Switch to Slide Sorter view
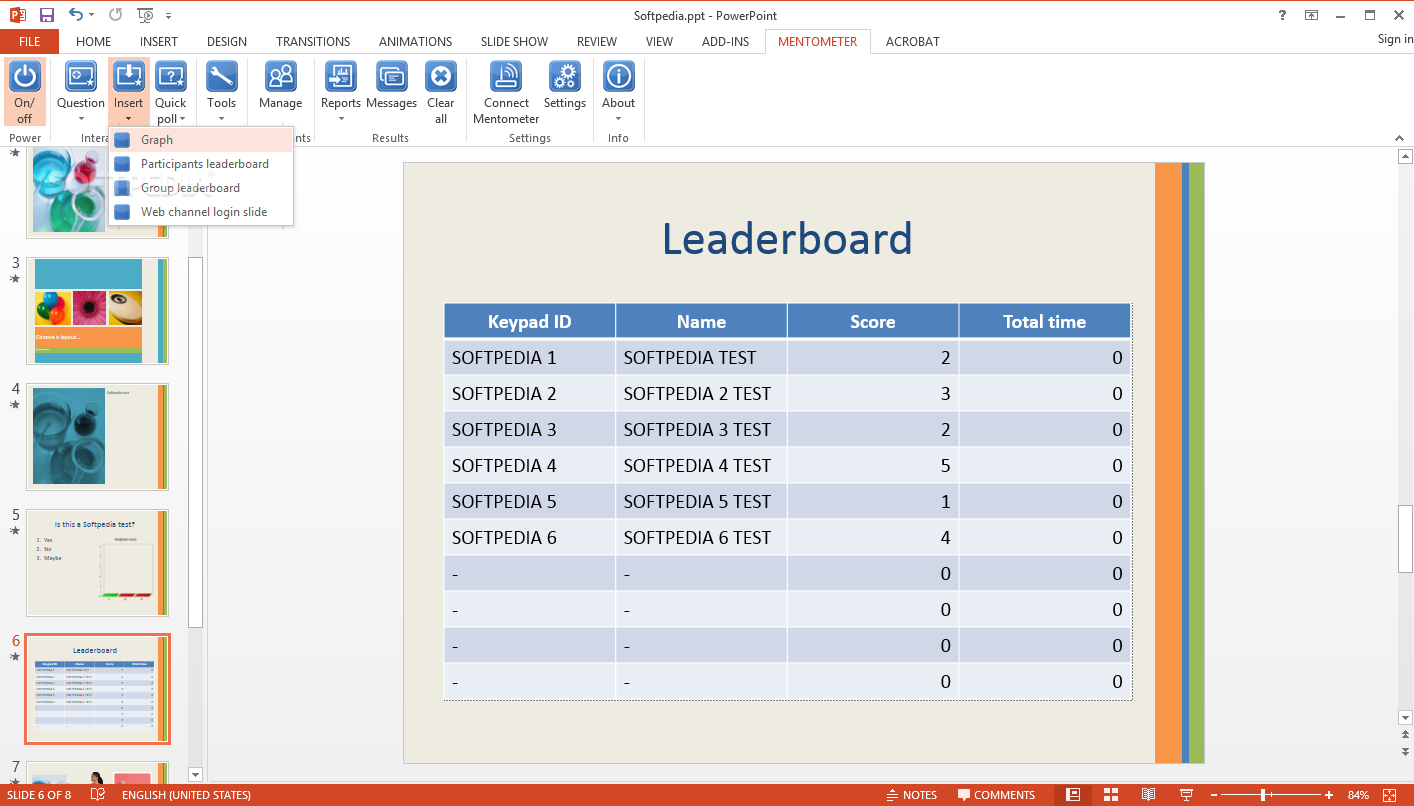The image size is (1414, 806). pyautogui.click(x=1111, y=795)
